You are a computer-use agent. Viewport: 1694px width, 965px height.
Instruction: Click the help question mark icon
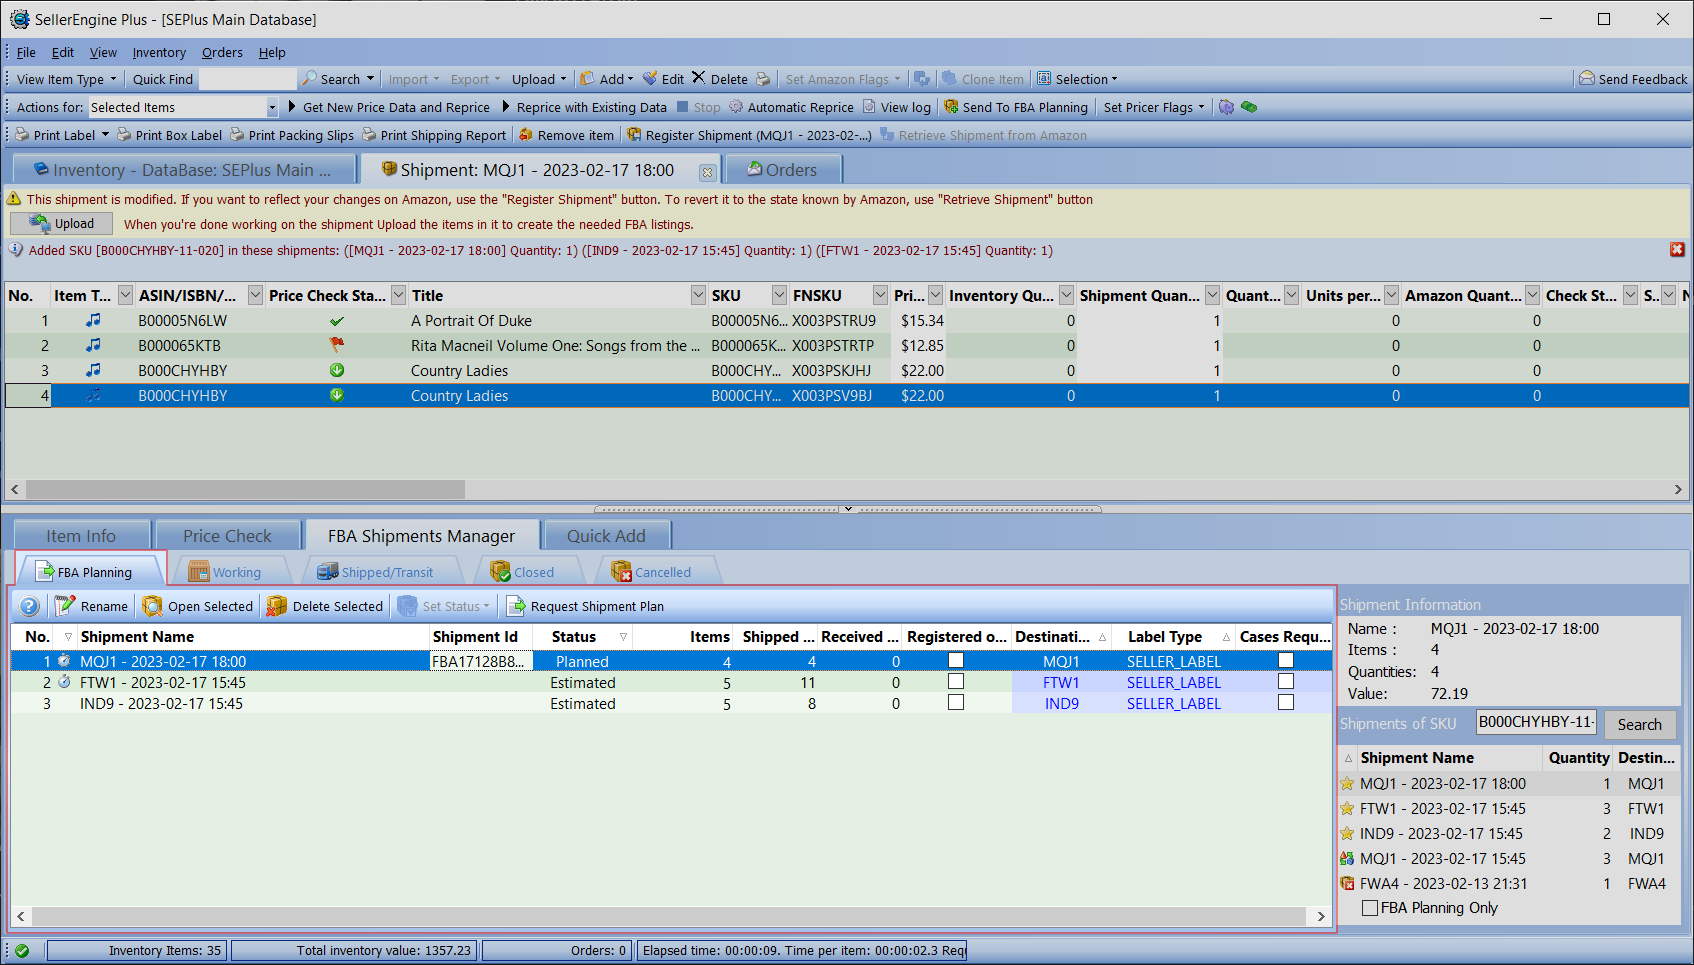click(x=30, y=606)
